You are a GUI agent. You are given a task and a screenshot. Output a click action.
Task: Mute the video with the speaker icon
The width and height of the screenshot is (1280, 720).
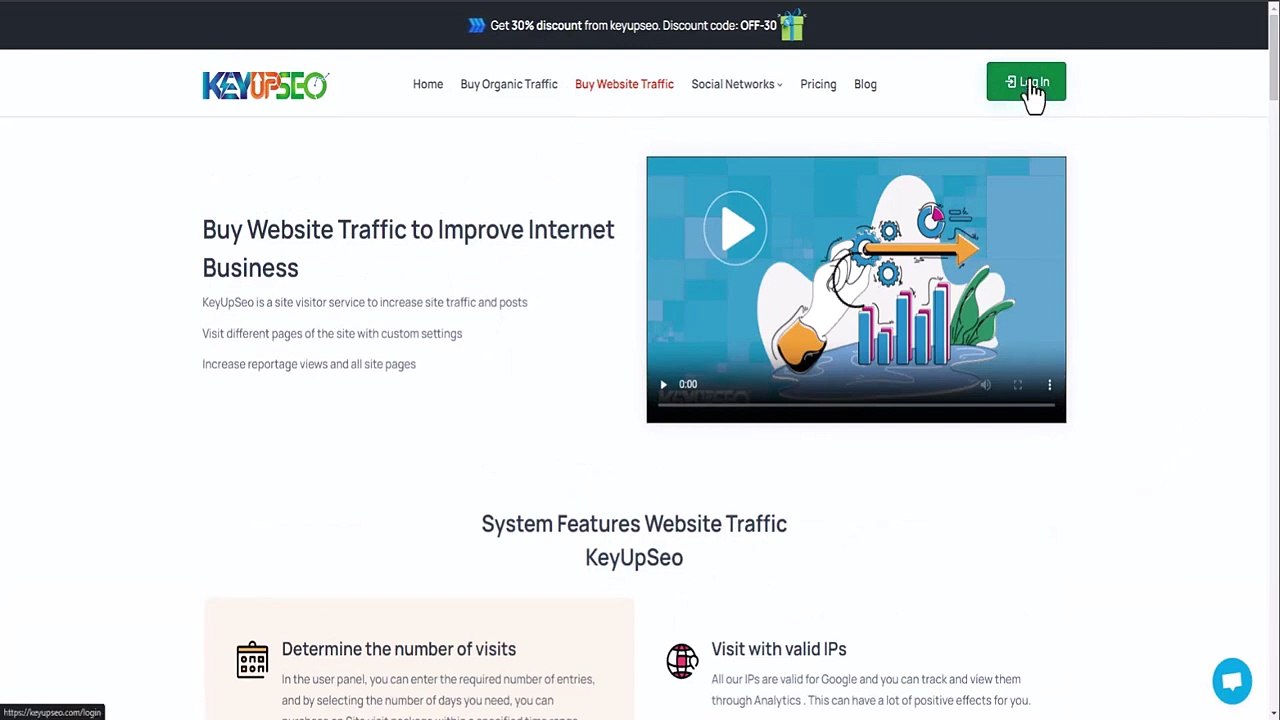[x=985, y=385]
